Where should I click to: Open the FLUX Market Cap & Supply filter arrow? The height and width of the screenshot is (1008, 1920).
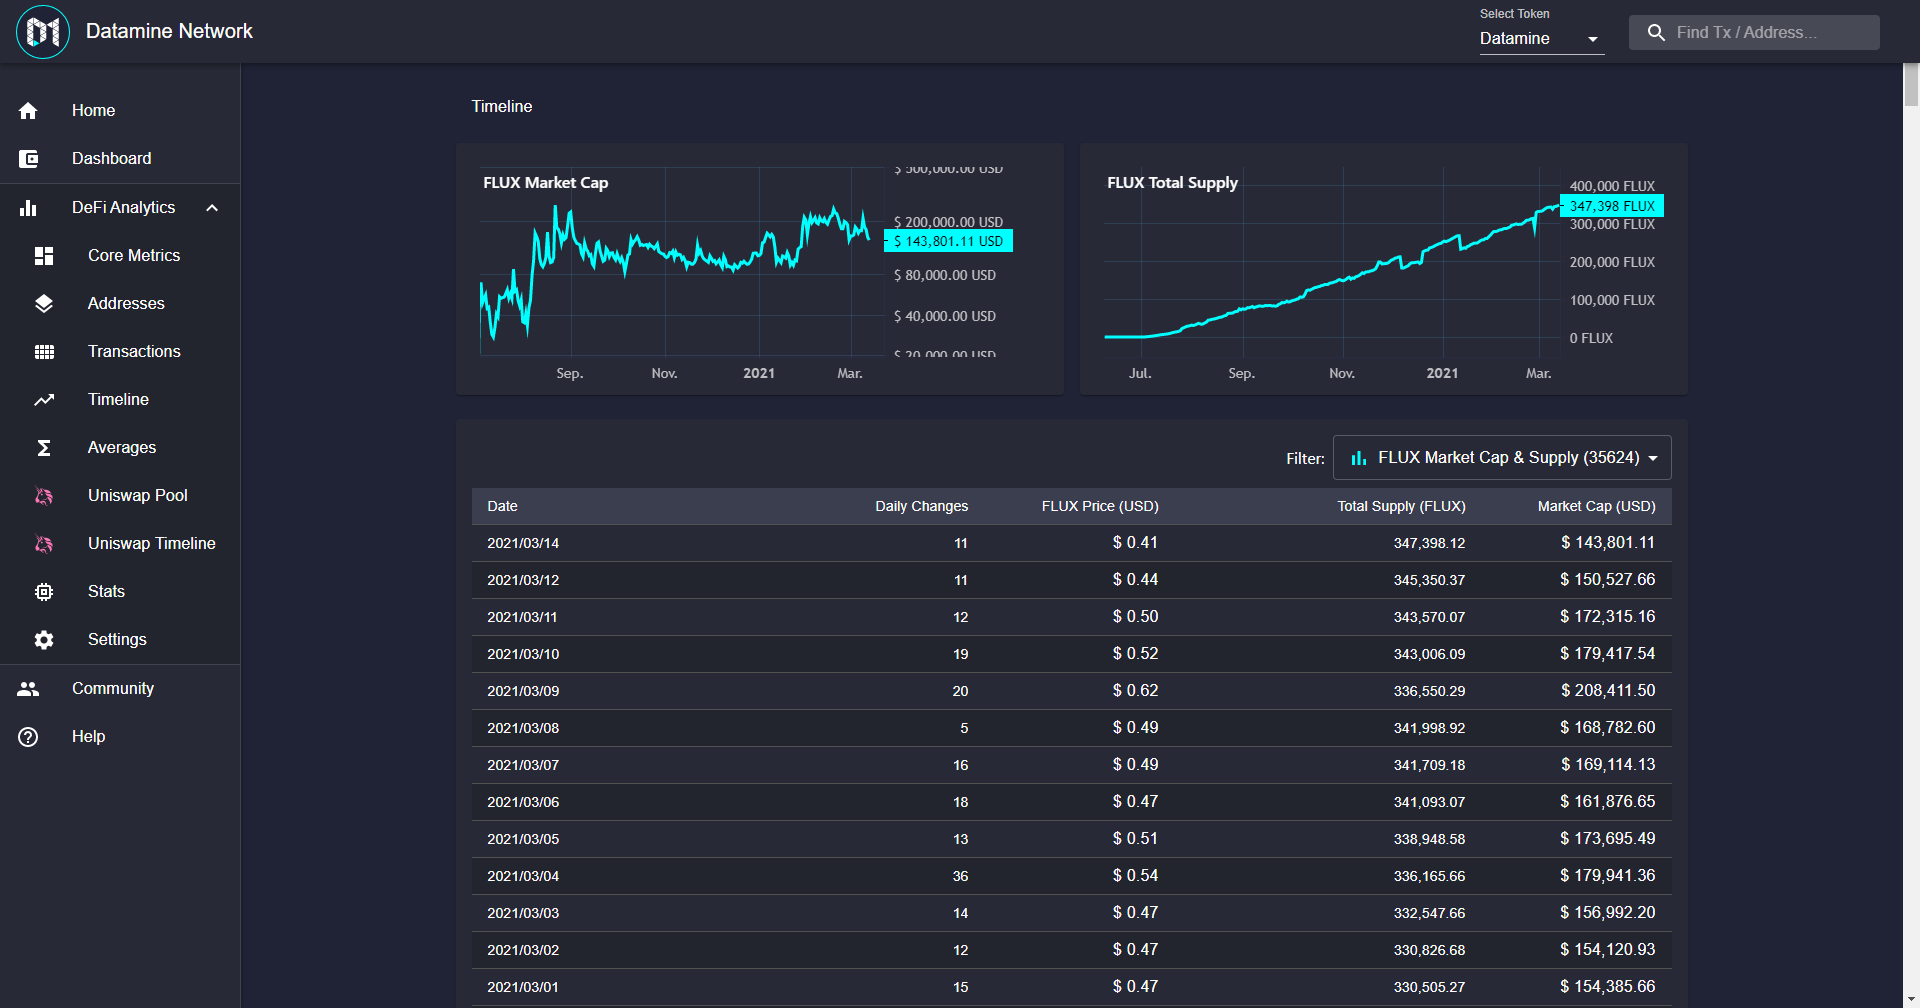[1653, 458]
